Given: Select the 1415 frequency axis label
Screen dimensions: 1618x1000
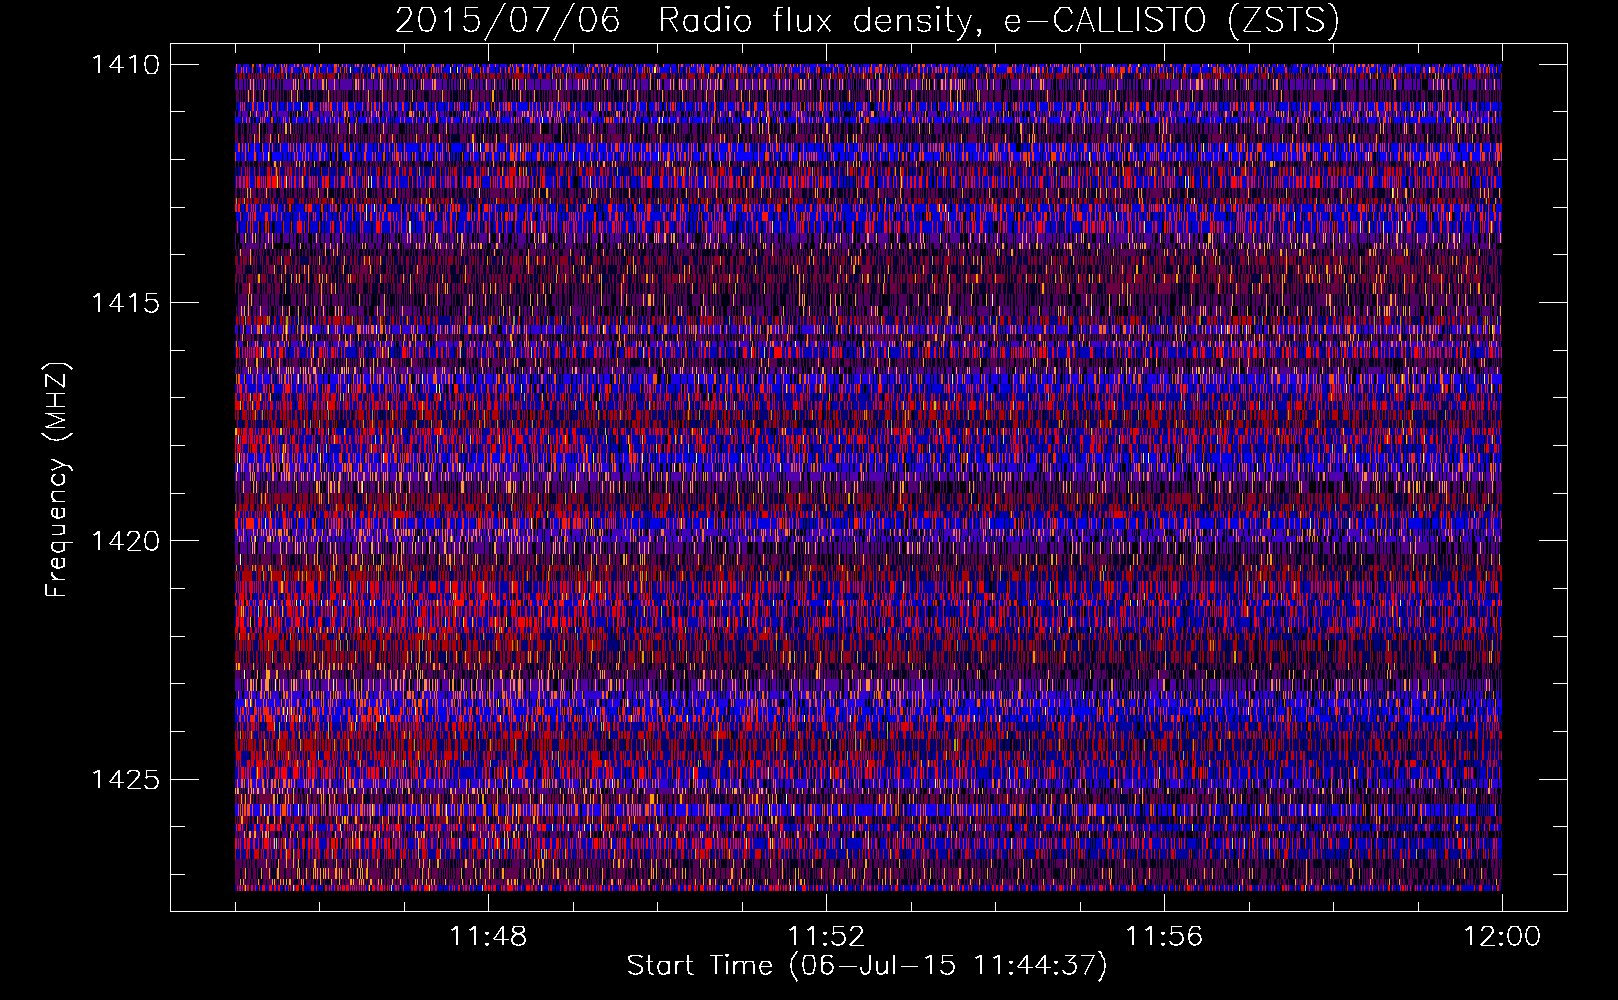Looking at the screenshot, I should point(125,303).
